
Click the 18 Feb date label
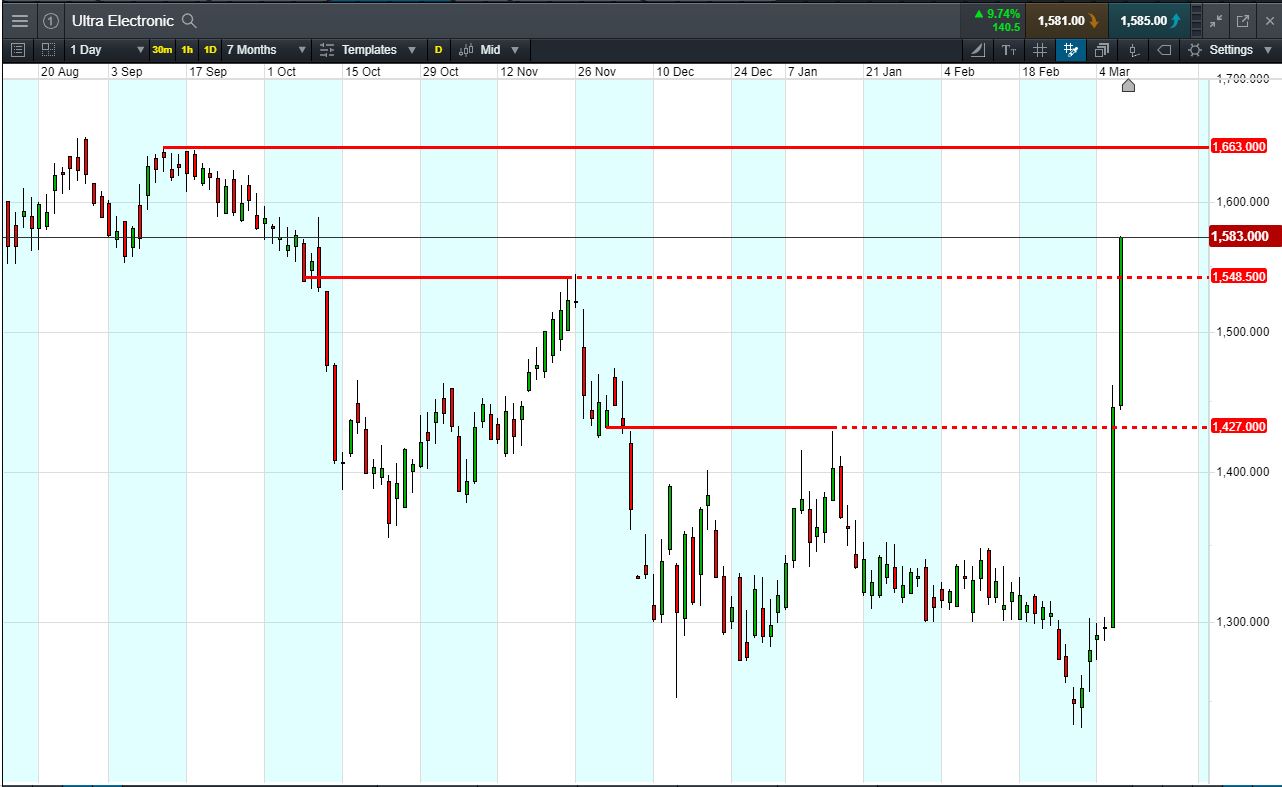pyautogui.click(x=1041, y=72)
